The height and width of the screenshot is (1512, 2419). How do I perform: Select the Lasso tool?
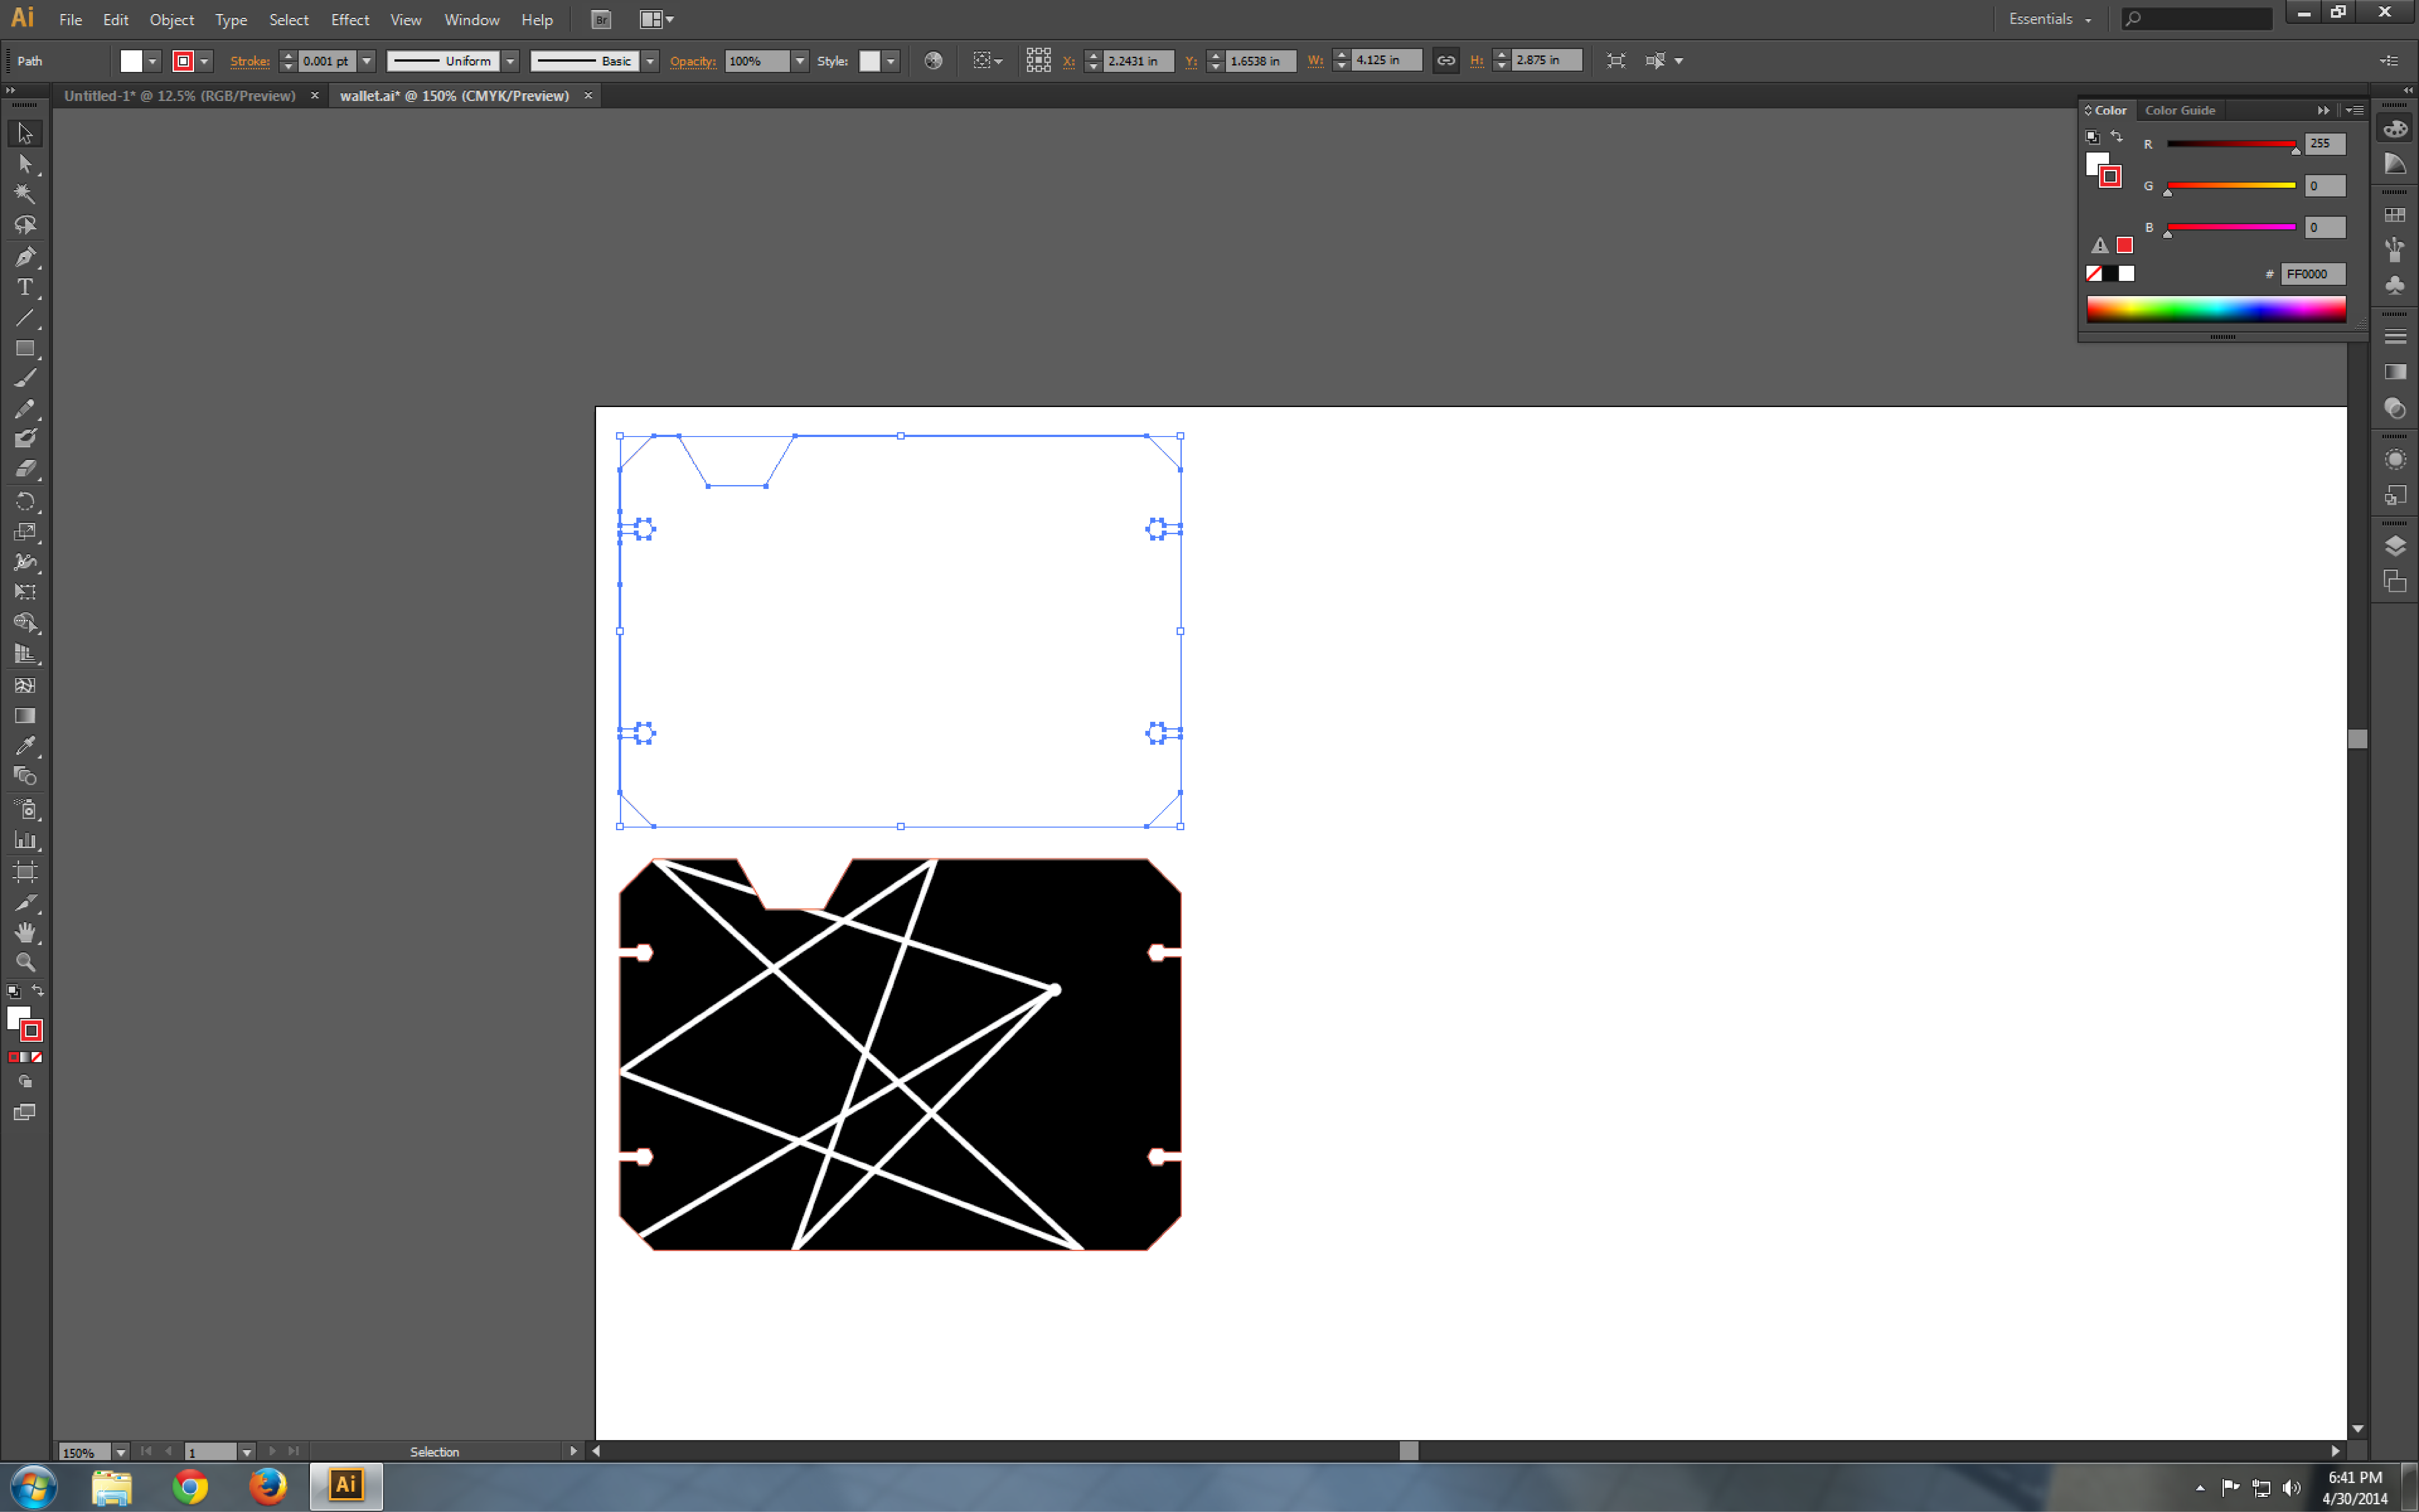[x=25, y=225]
